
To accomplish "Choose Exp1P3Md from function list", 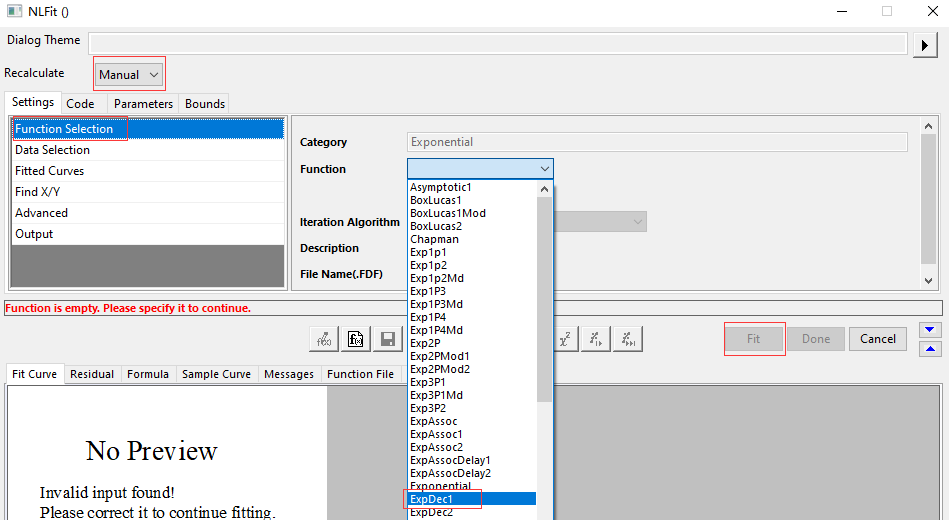I will click(473, 304).
